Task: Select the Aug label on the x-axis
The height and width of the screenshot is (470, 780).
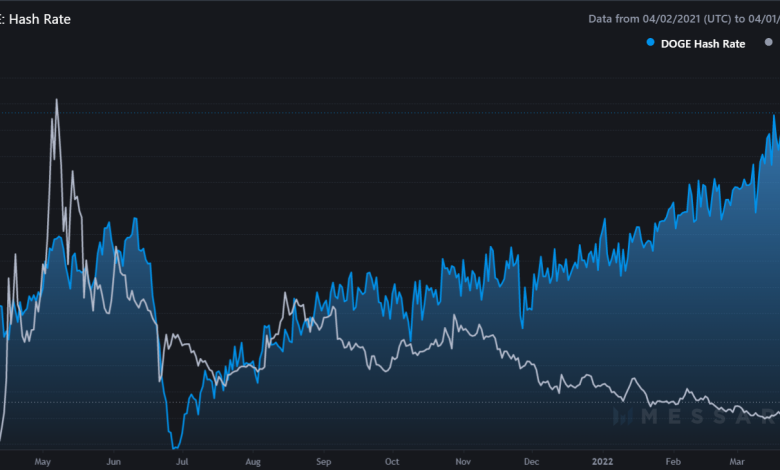Action: pos(253,462)
